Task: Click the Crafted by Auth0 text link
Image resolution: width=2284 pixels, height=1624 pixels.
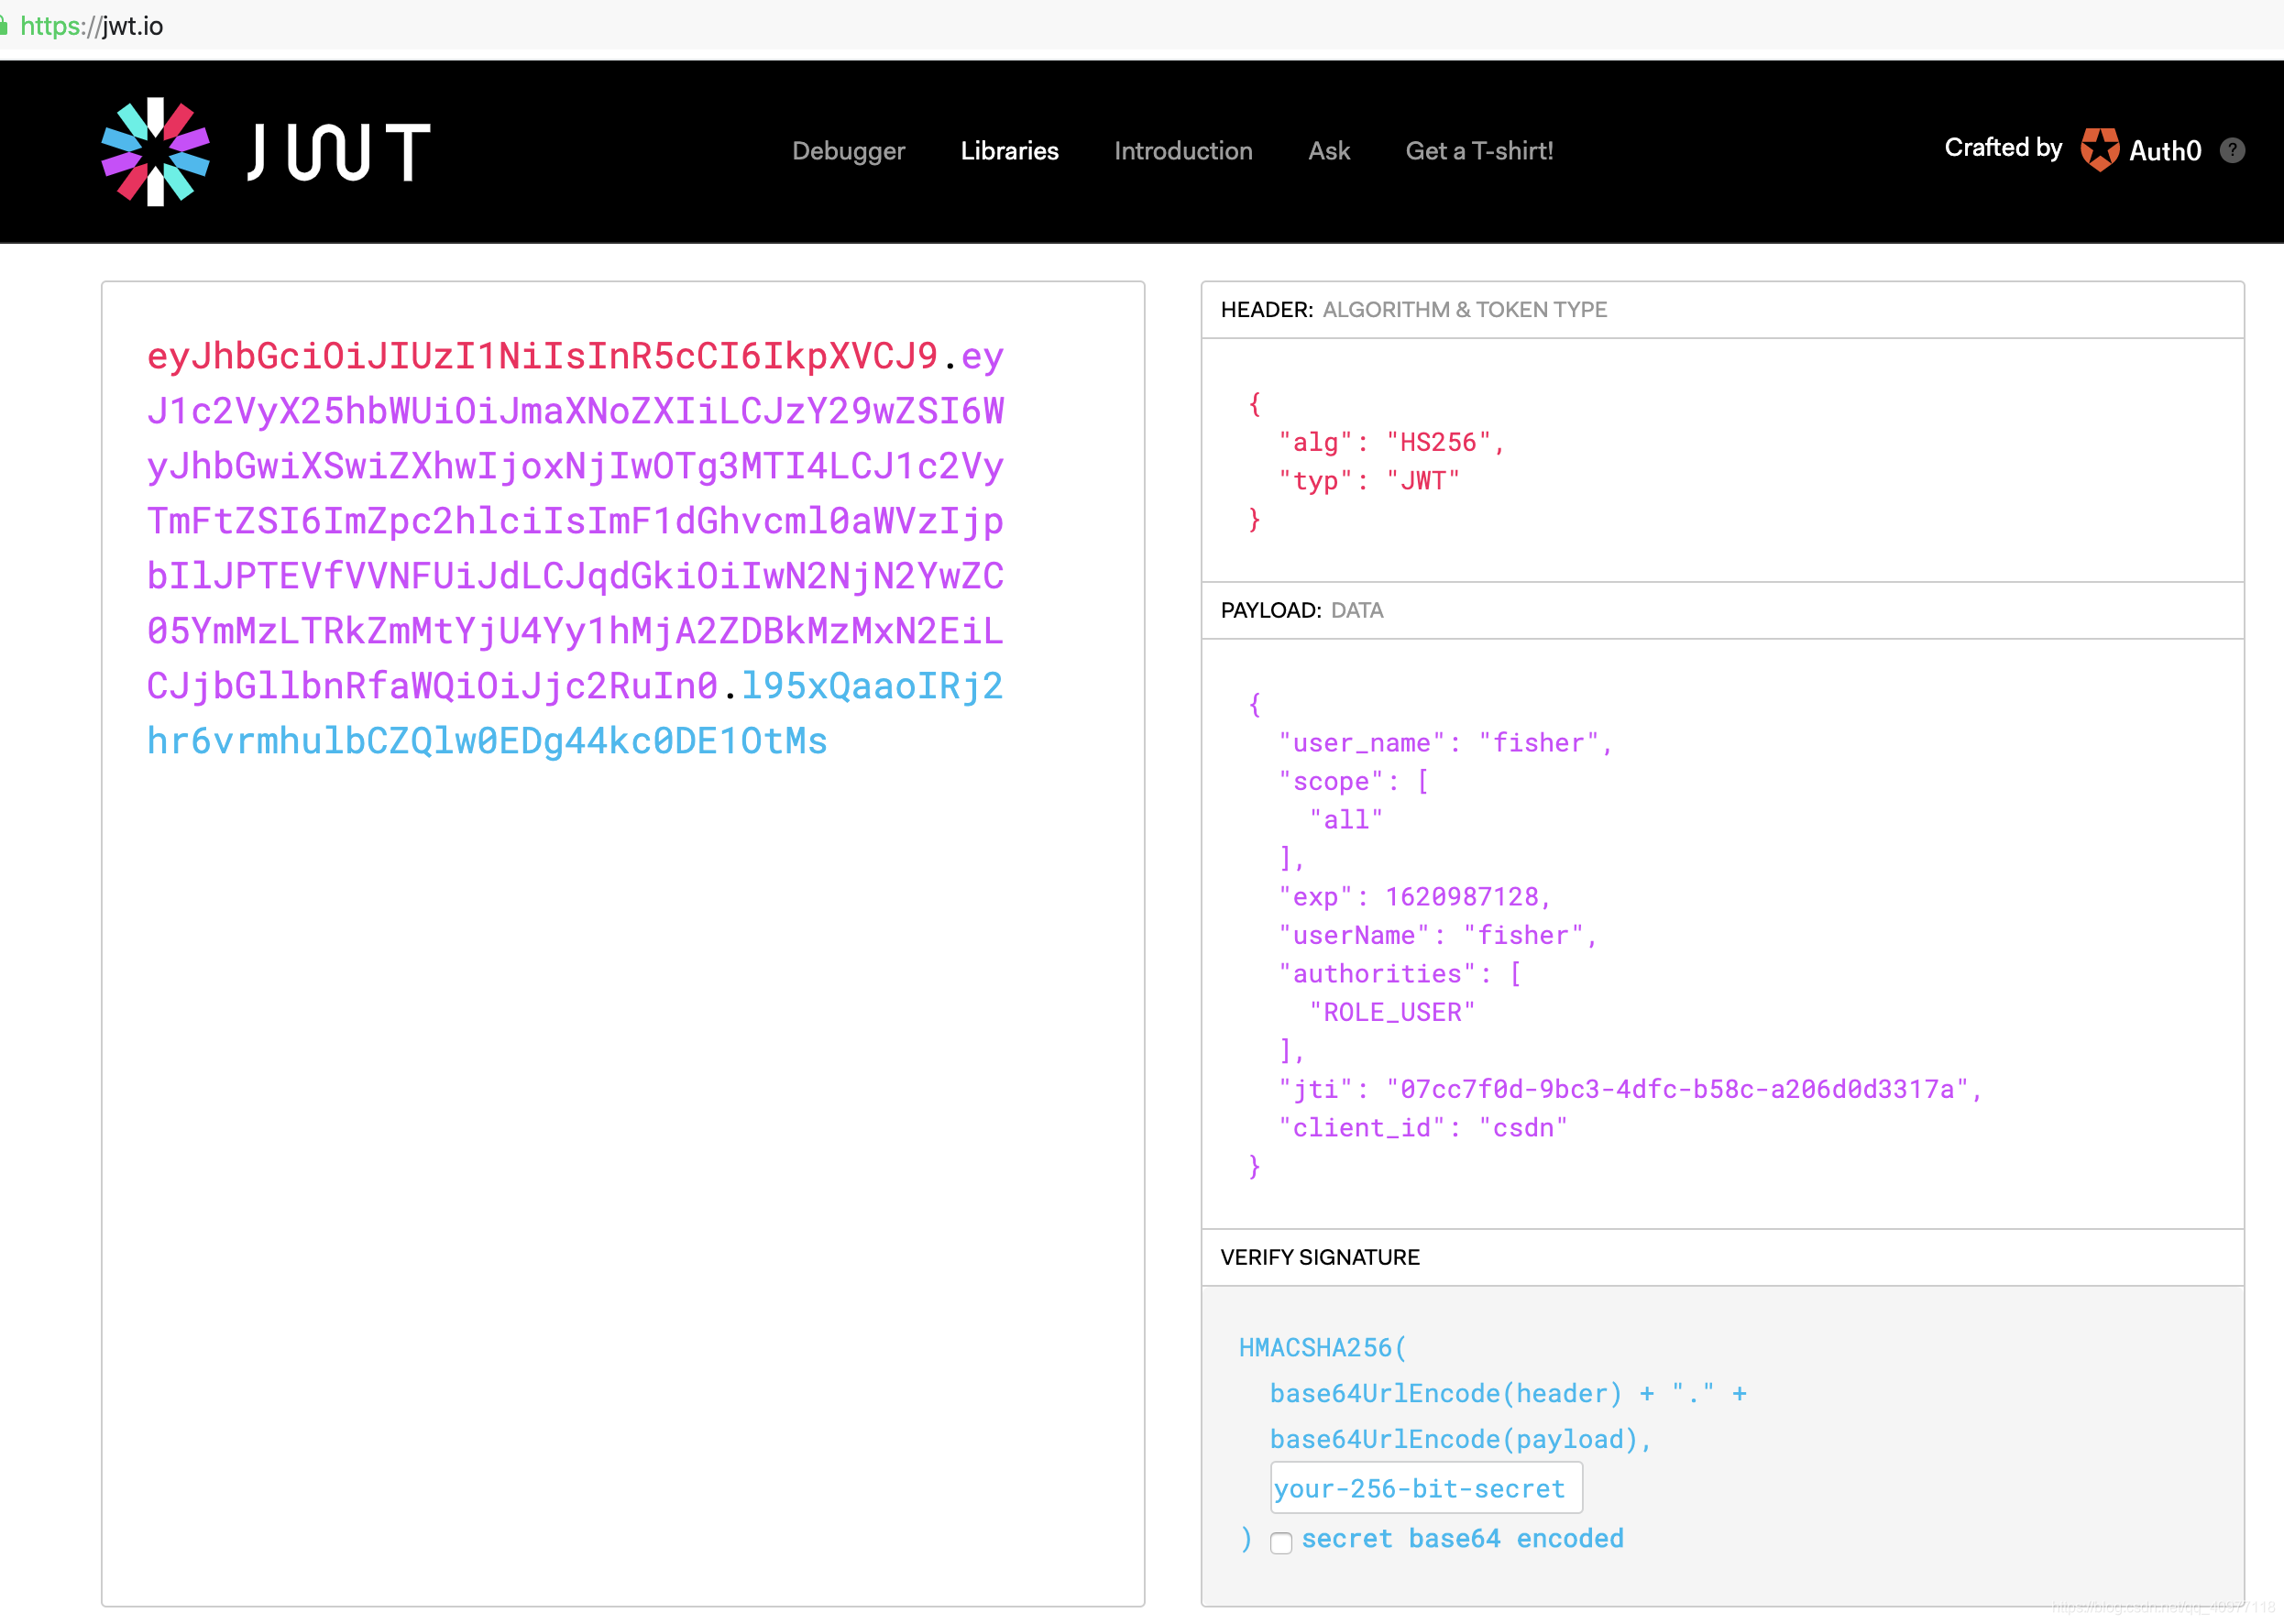Action: pyautogui.click(x=2003, y=148)
